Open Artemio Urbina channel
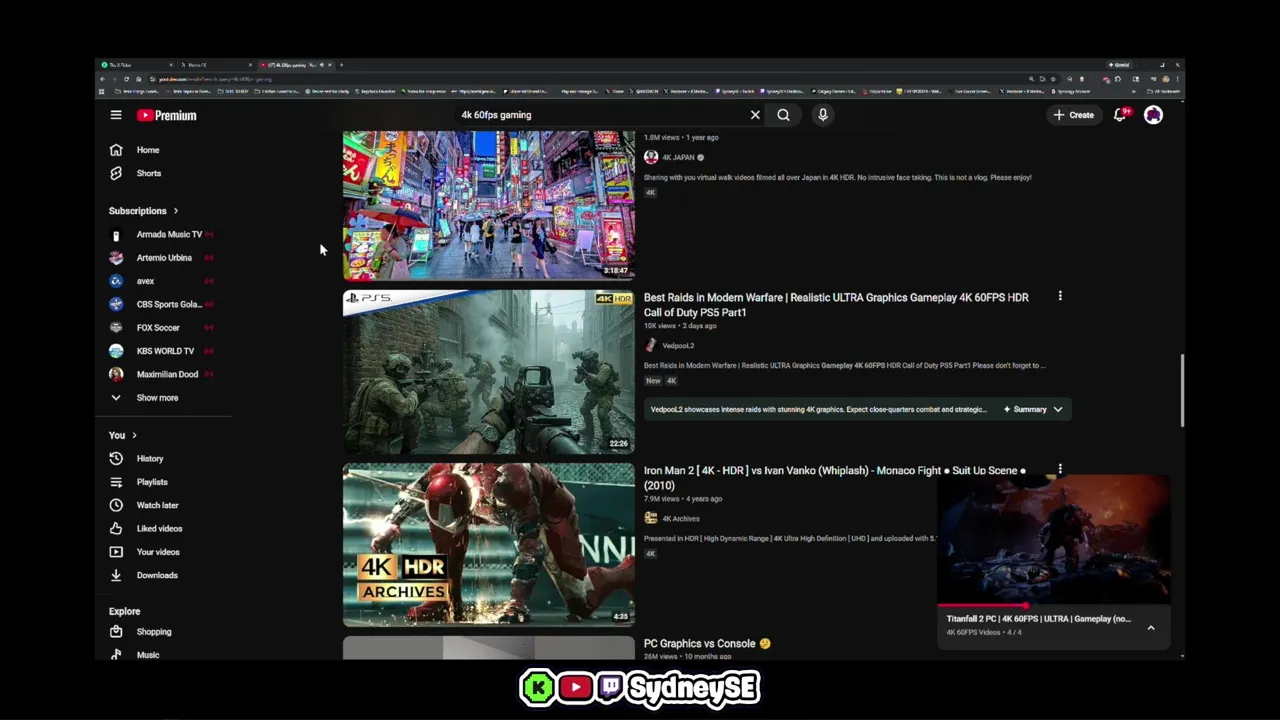This screenshot has width=1280, height=720. (x=164, y=258)
